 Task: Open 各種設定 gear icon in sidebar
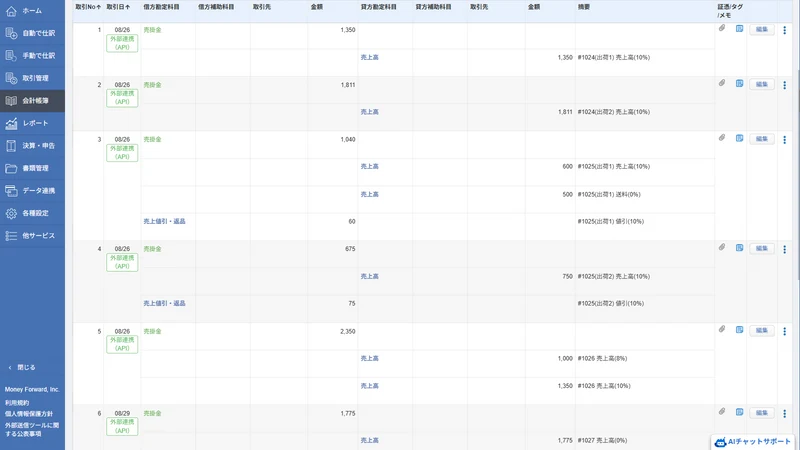point(11,213)
